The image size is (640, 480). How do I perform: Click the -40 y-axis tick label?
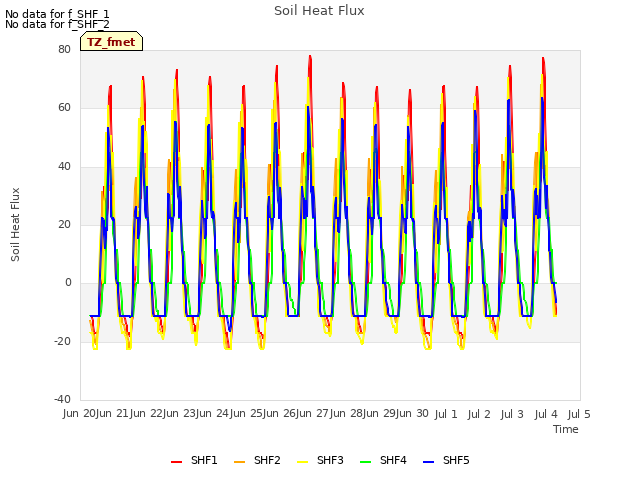[x=62, y=399]
